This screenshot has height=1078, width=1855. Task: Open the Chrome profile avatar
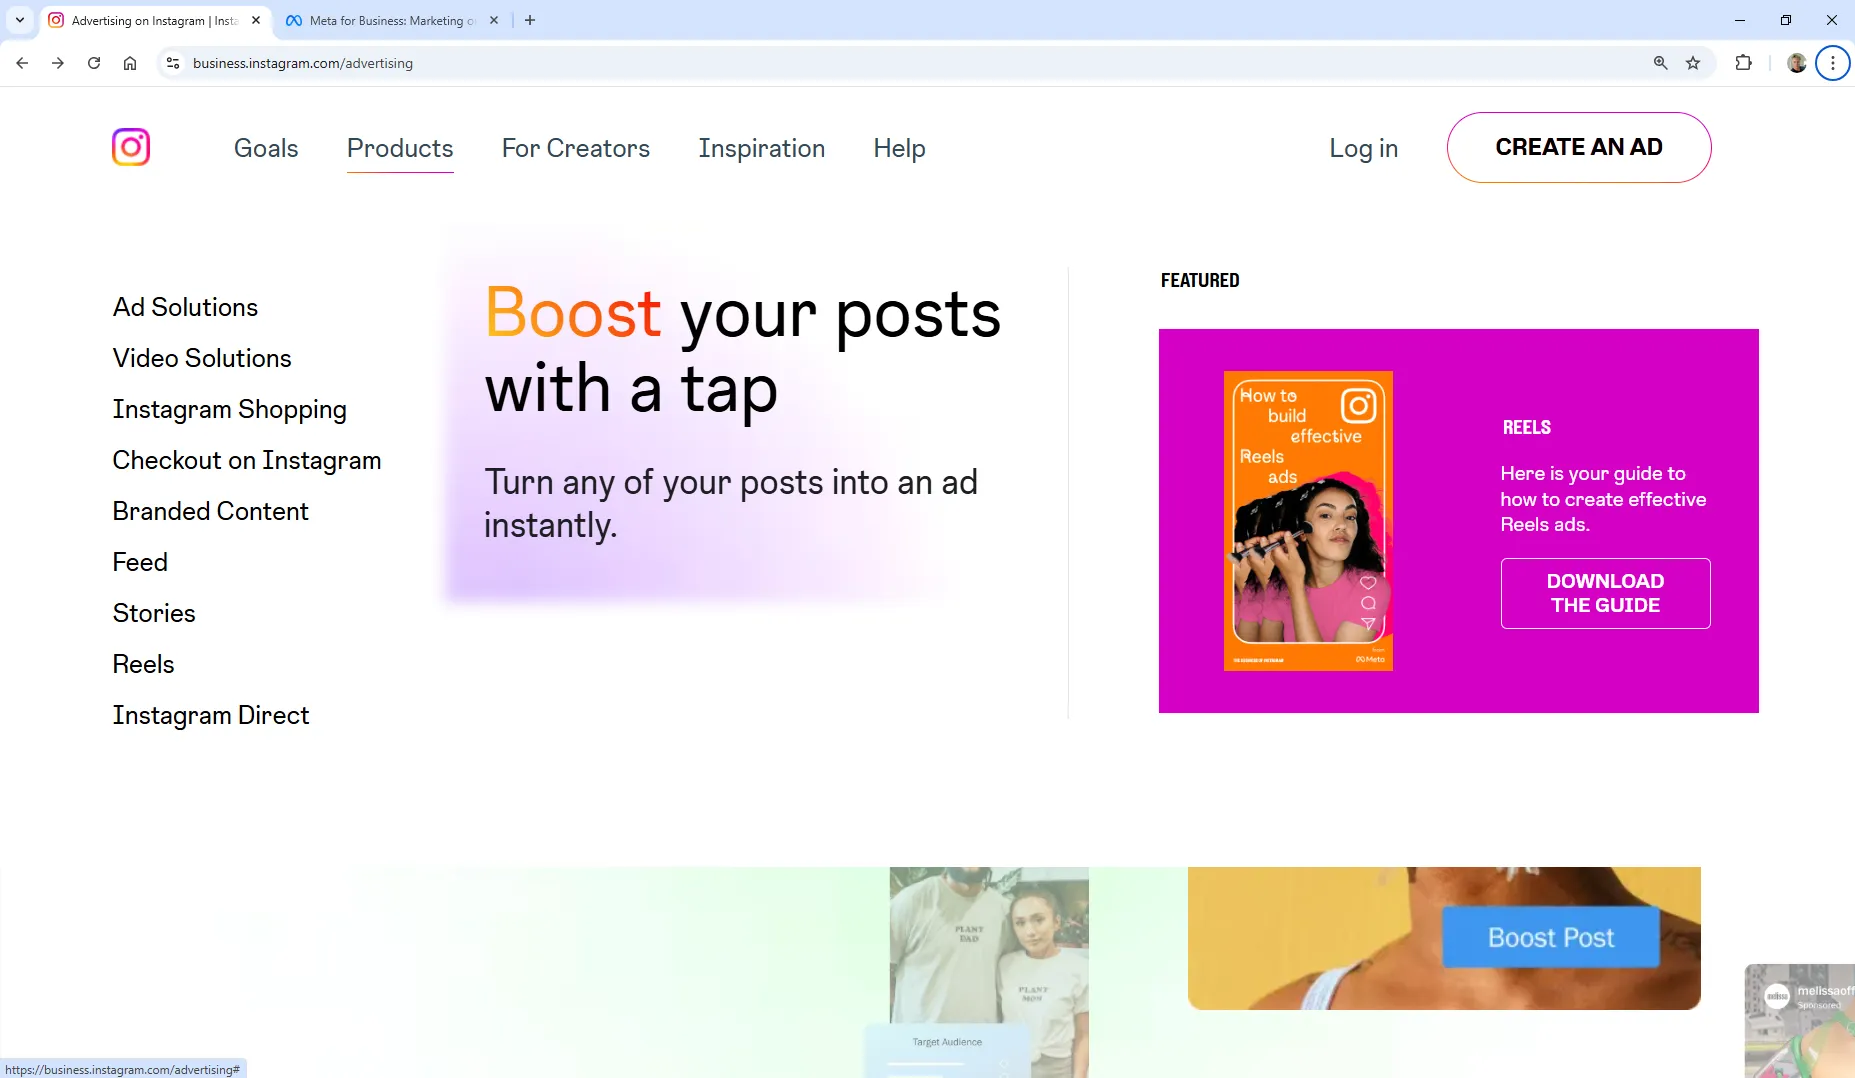point(1797,63)
